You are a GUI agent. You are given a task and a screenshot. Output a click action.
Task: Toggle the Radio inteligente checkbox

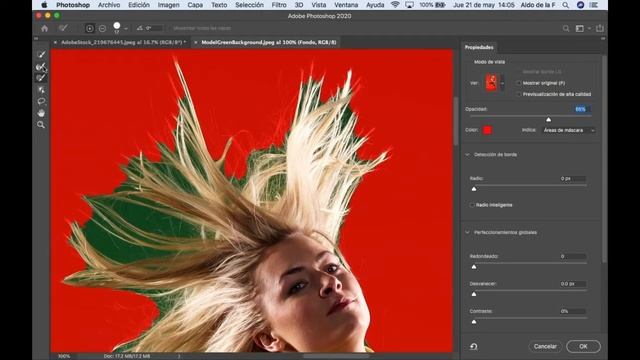pyautogui.click(x=472, y=205)
